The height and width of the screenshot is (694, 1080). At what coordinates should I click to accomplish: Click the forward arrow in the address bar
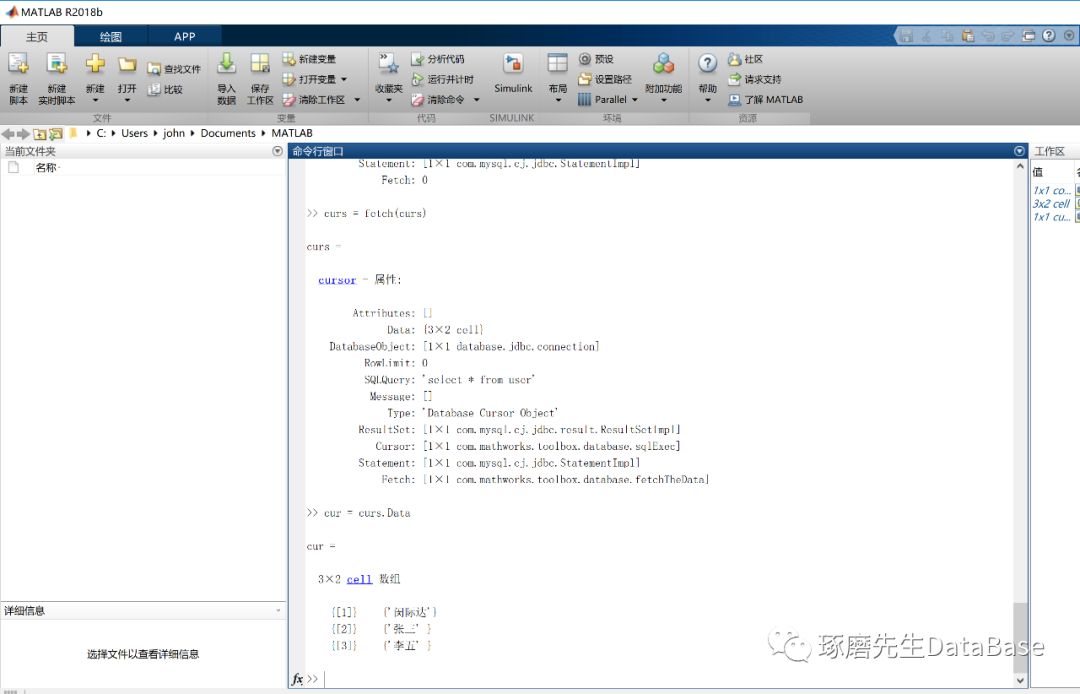click(23, 134)
